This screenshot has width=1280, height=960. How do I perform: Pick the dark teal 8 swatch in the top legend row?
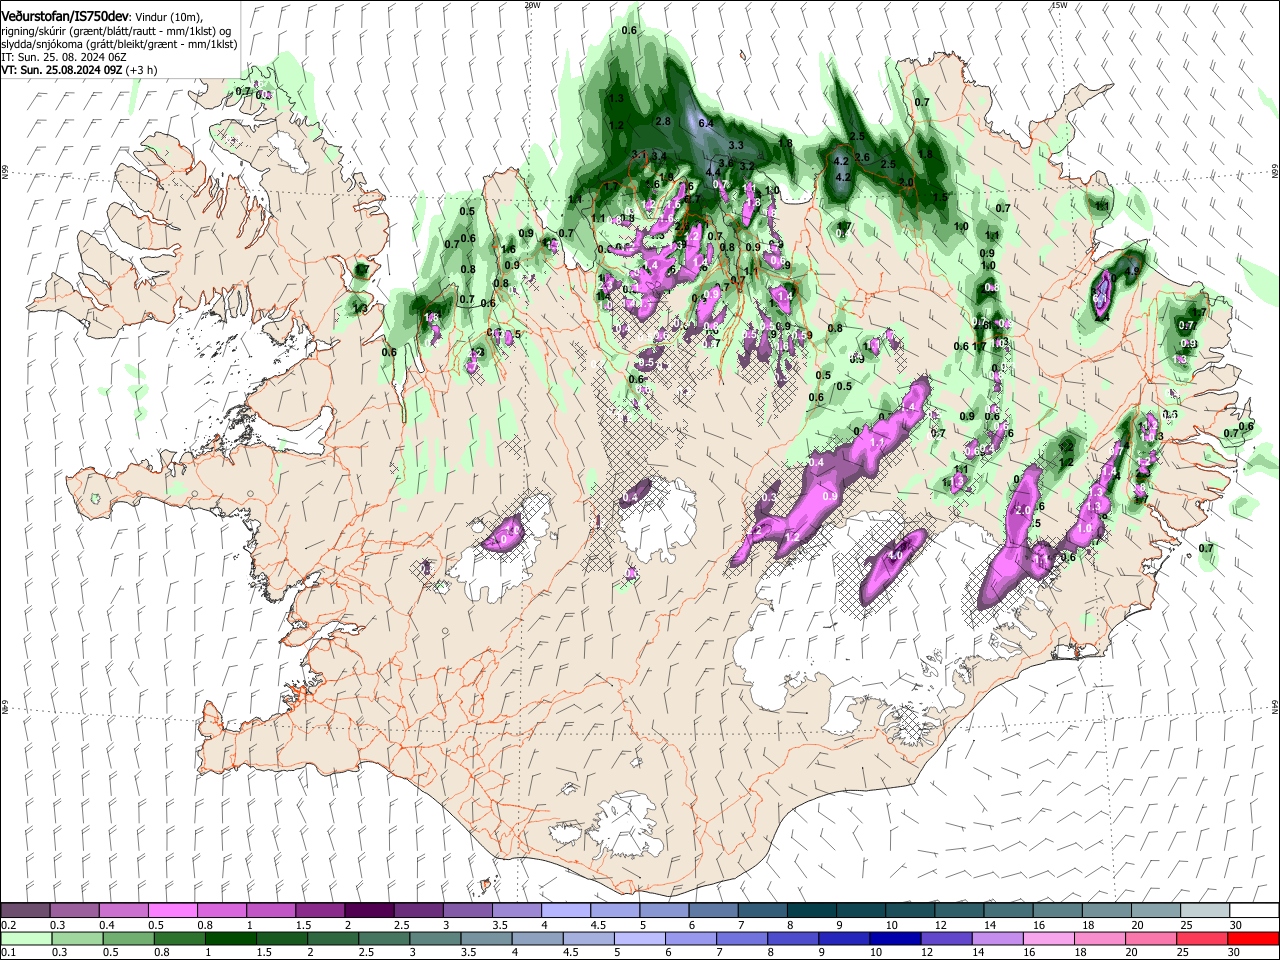[810, 911]
